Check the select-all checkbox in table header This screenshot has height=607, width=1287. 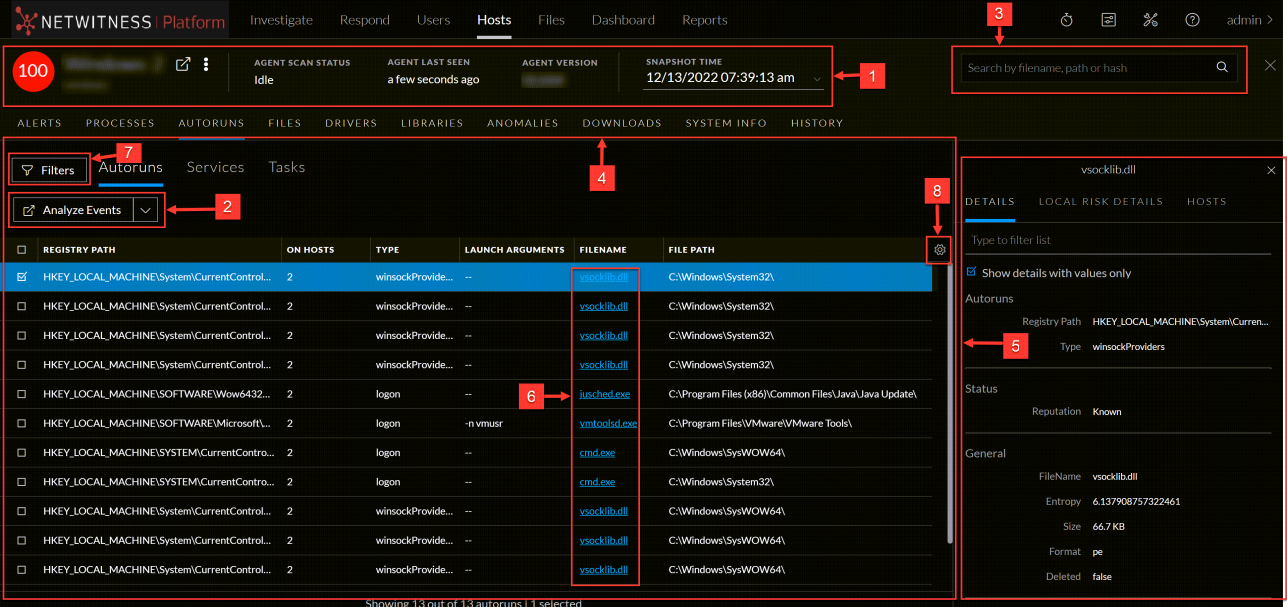pos(22,249)
